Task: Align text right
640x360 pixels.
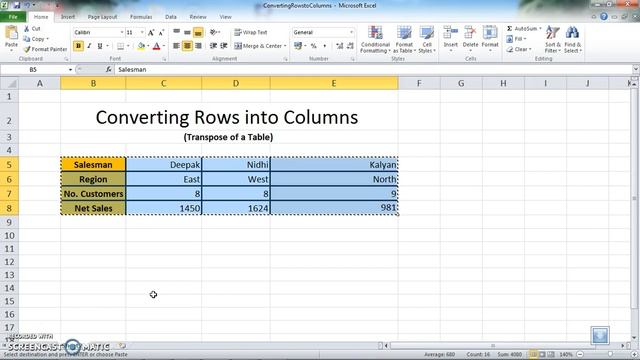Action: click(x=198, y=46)
